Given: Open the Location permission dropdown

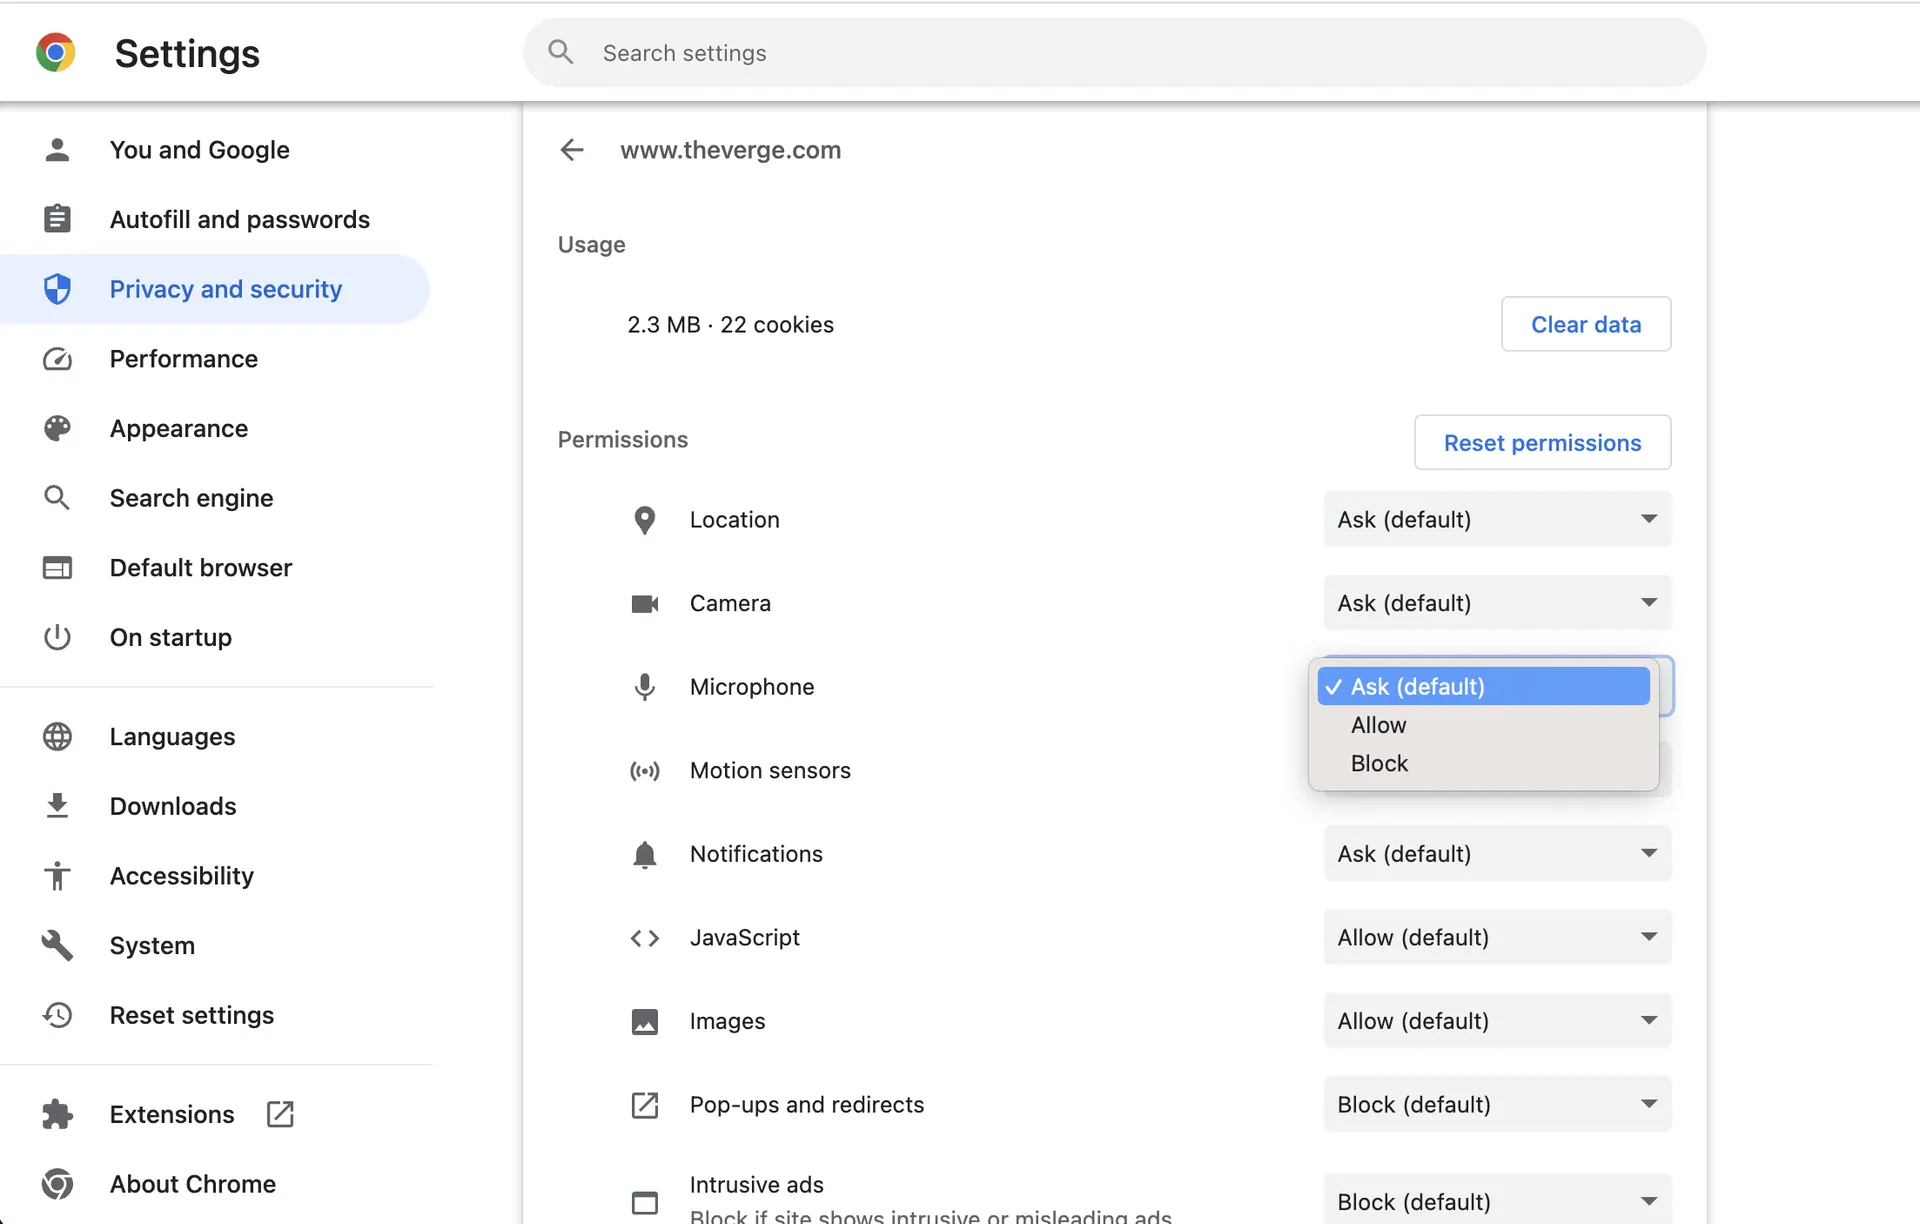Looking at the screenshot, I should 1497,519.
